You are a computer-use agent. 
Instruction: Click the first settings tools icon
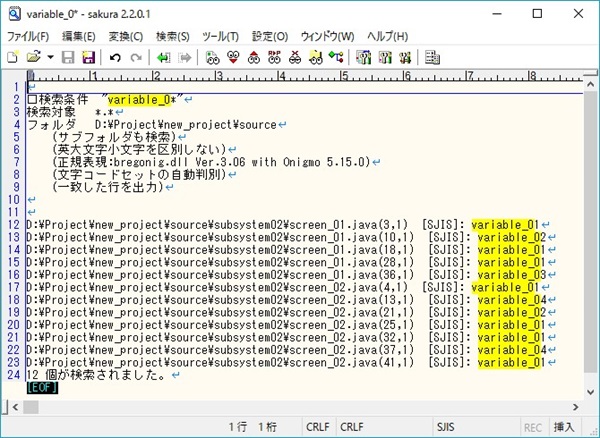tap(364, 58)
